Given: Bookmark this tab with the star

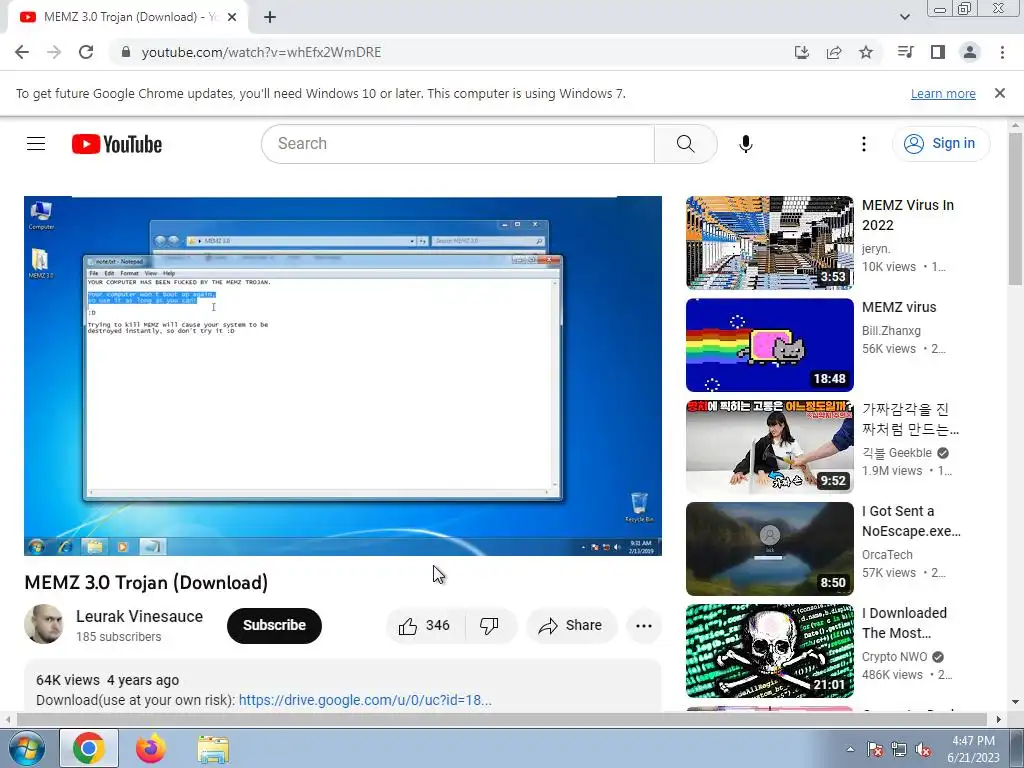Looking at the screenshot, I should coord(866,52).
